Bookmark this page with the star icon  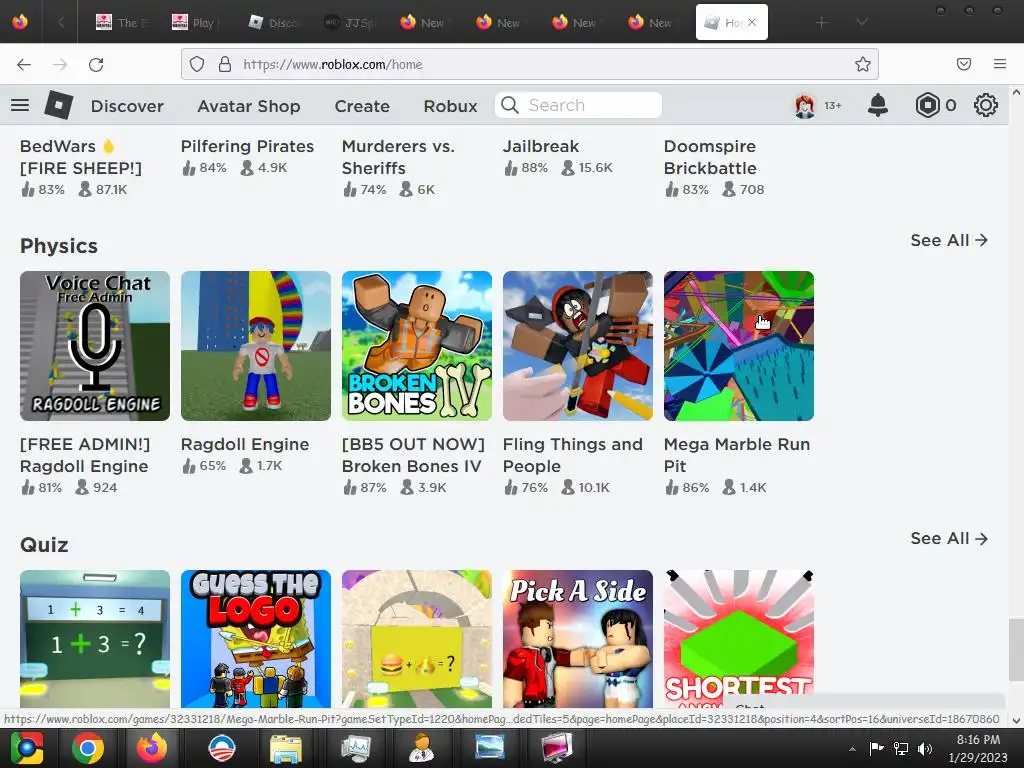pos(863,64)
